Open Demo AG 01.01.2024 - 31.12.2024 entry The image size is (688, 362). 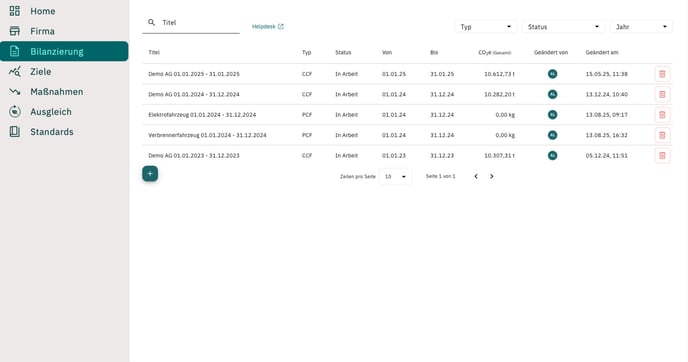[194, 94]
